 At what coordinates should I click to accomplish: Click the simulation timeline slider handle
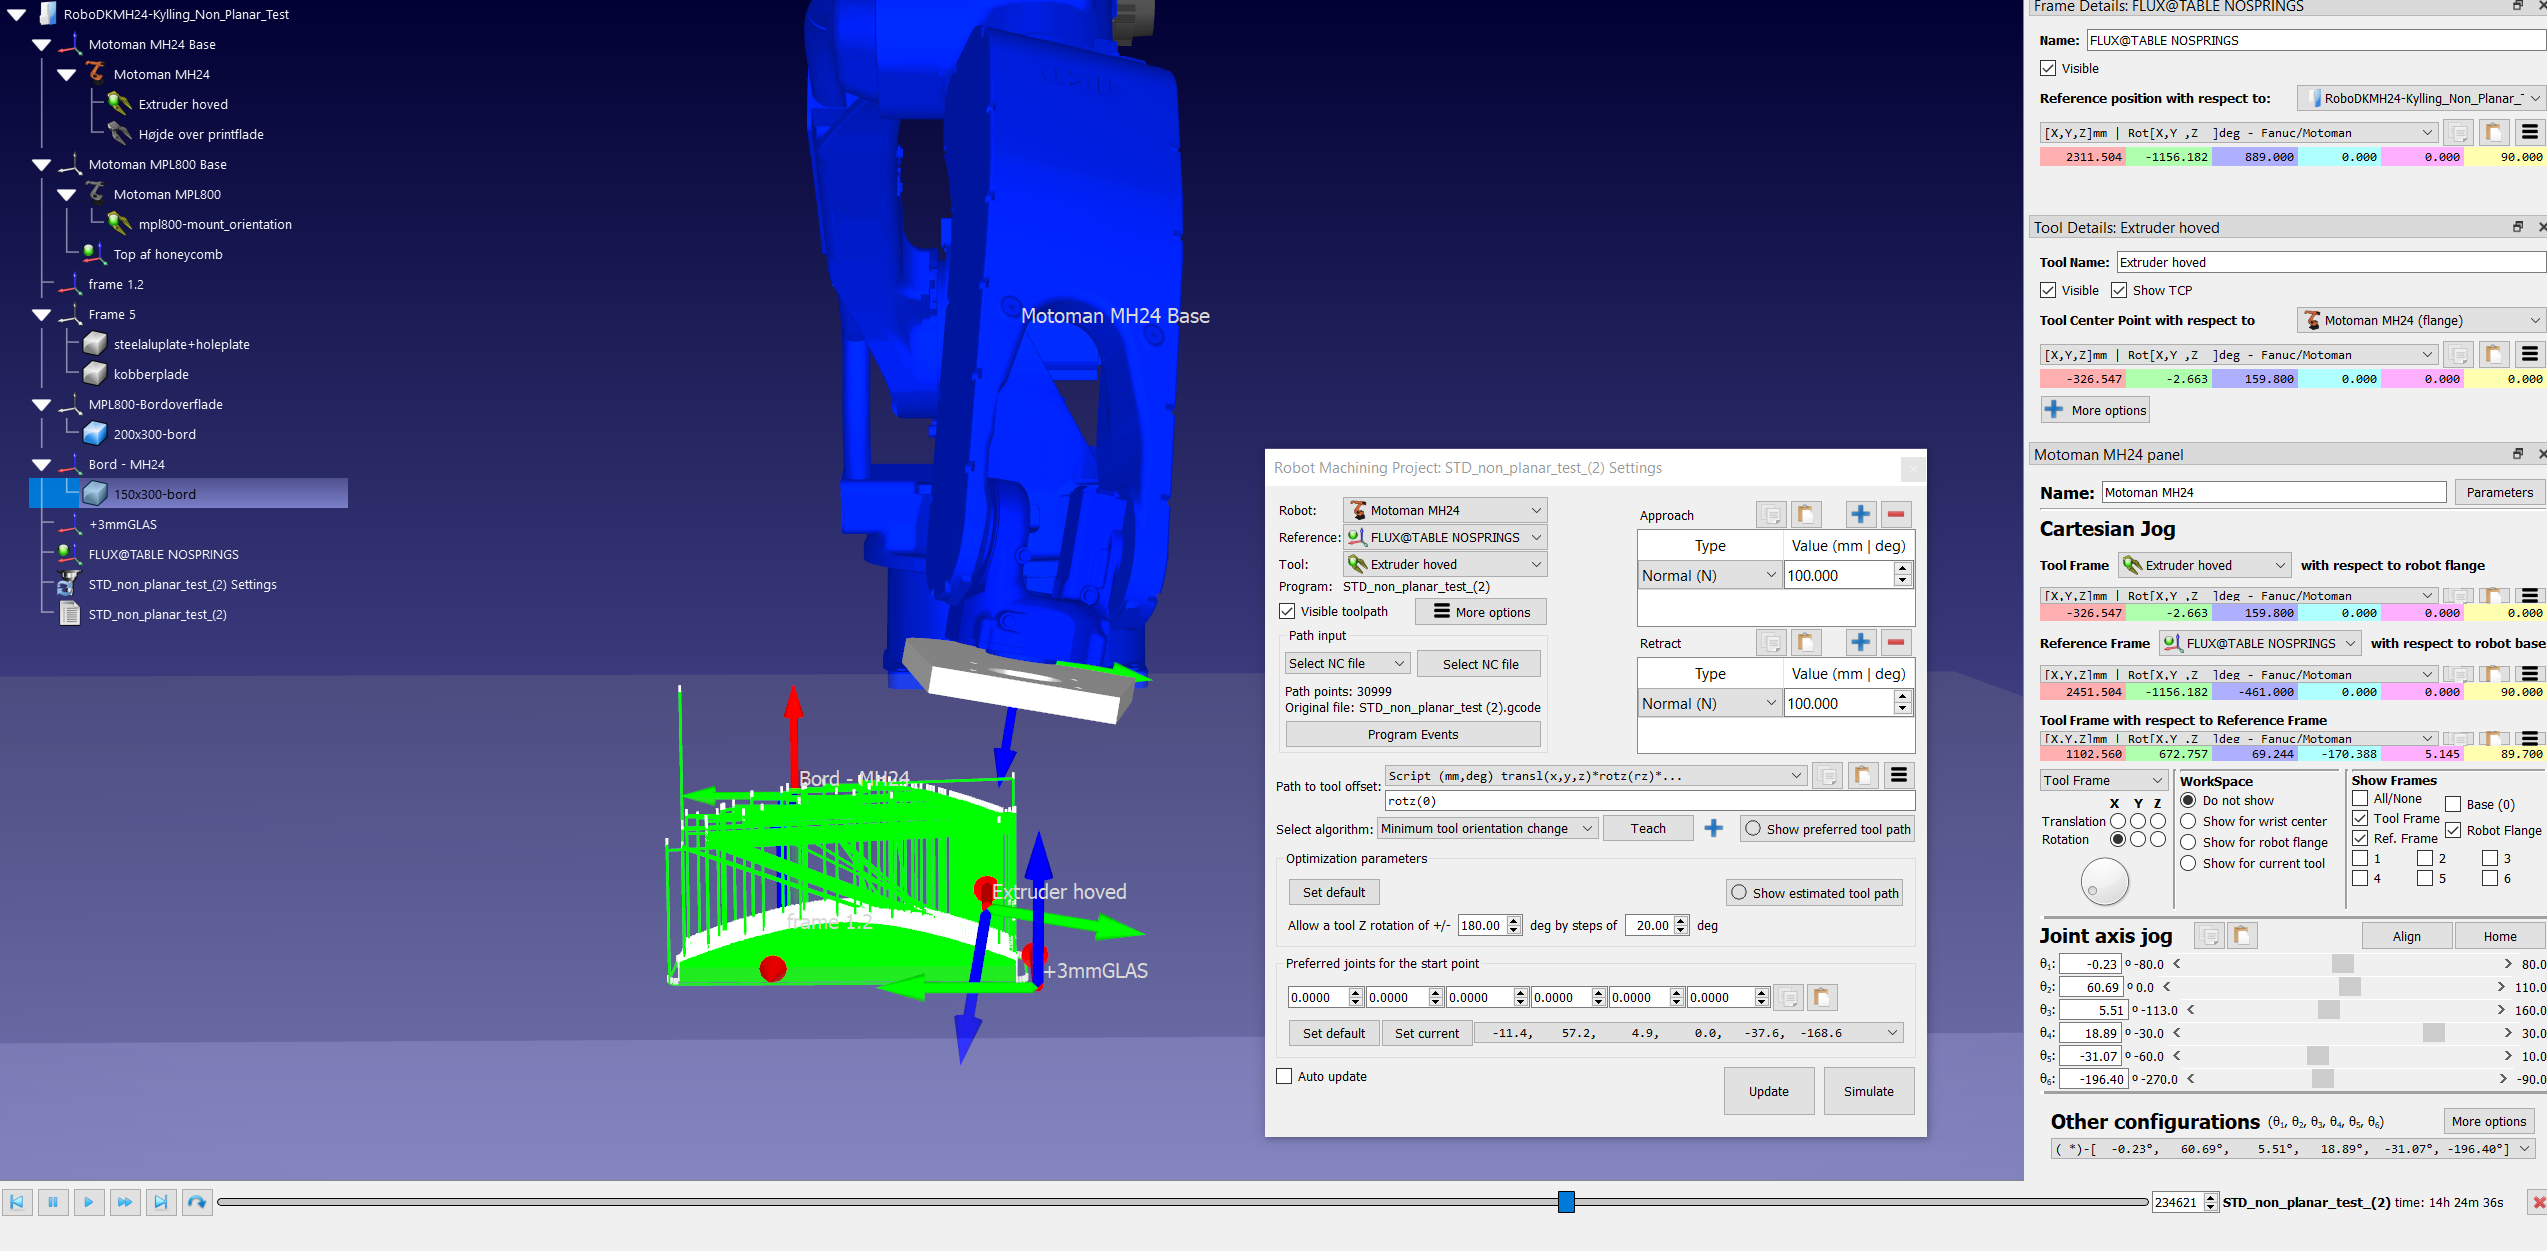[x=1566, y=1202]
